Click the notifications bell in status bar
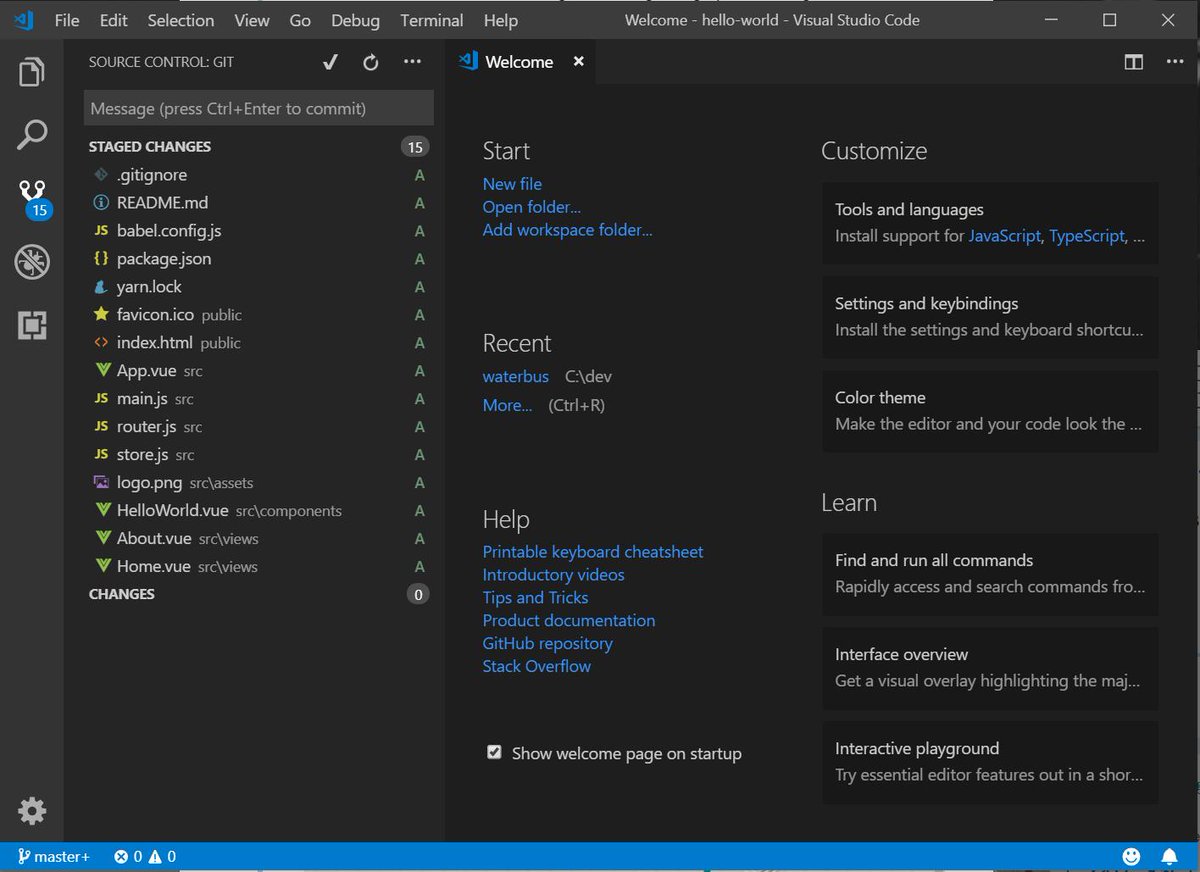 [1169, 857]
